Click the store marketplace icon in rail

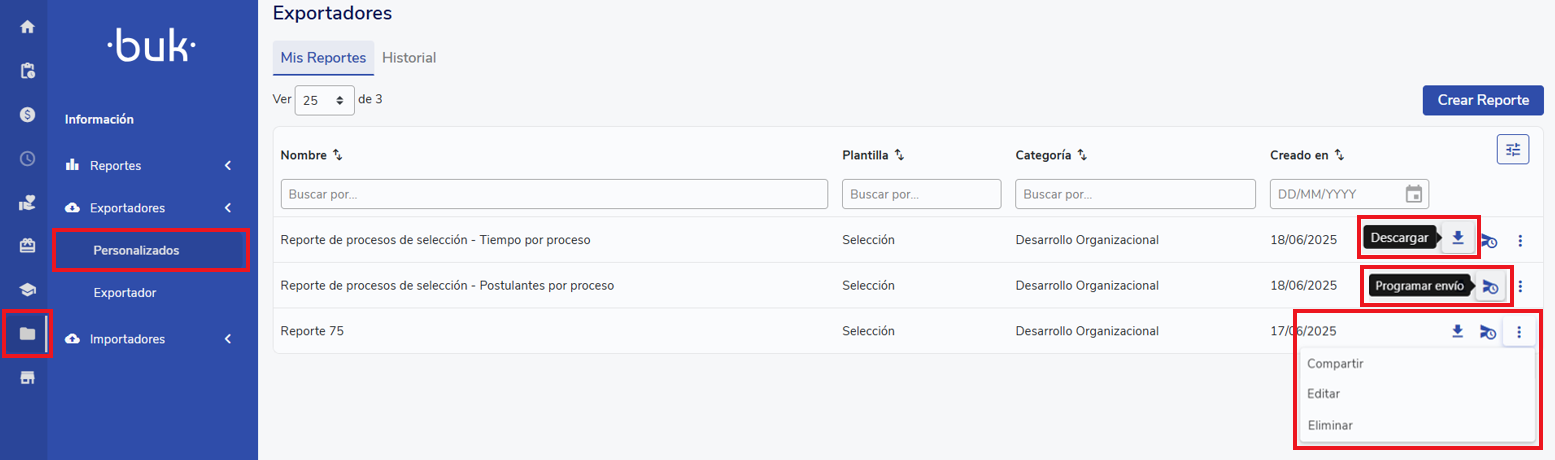pos(28,377)
